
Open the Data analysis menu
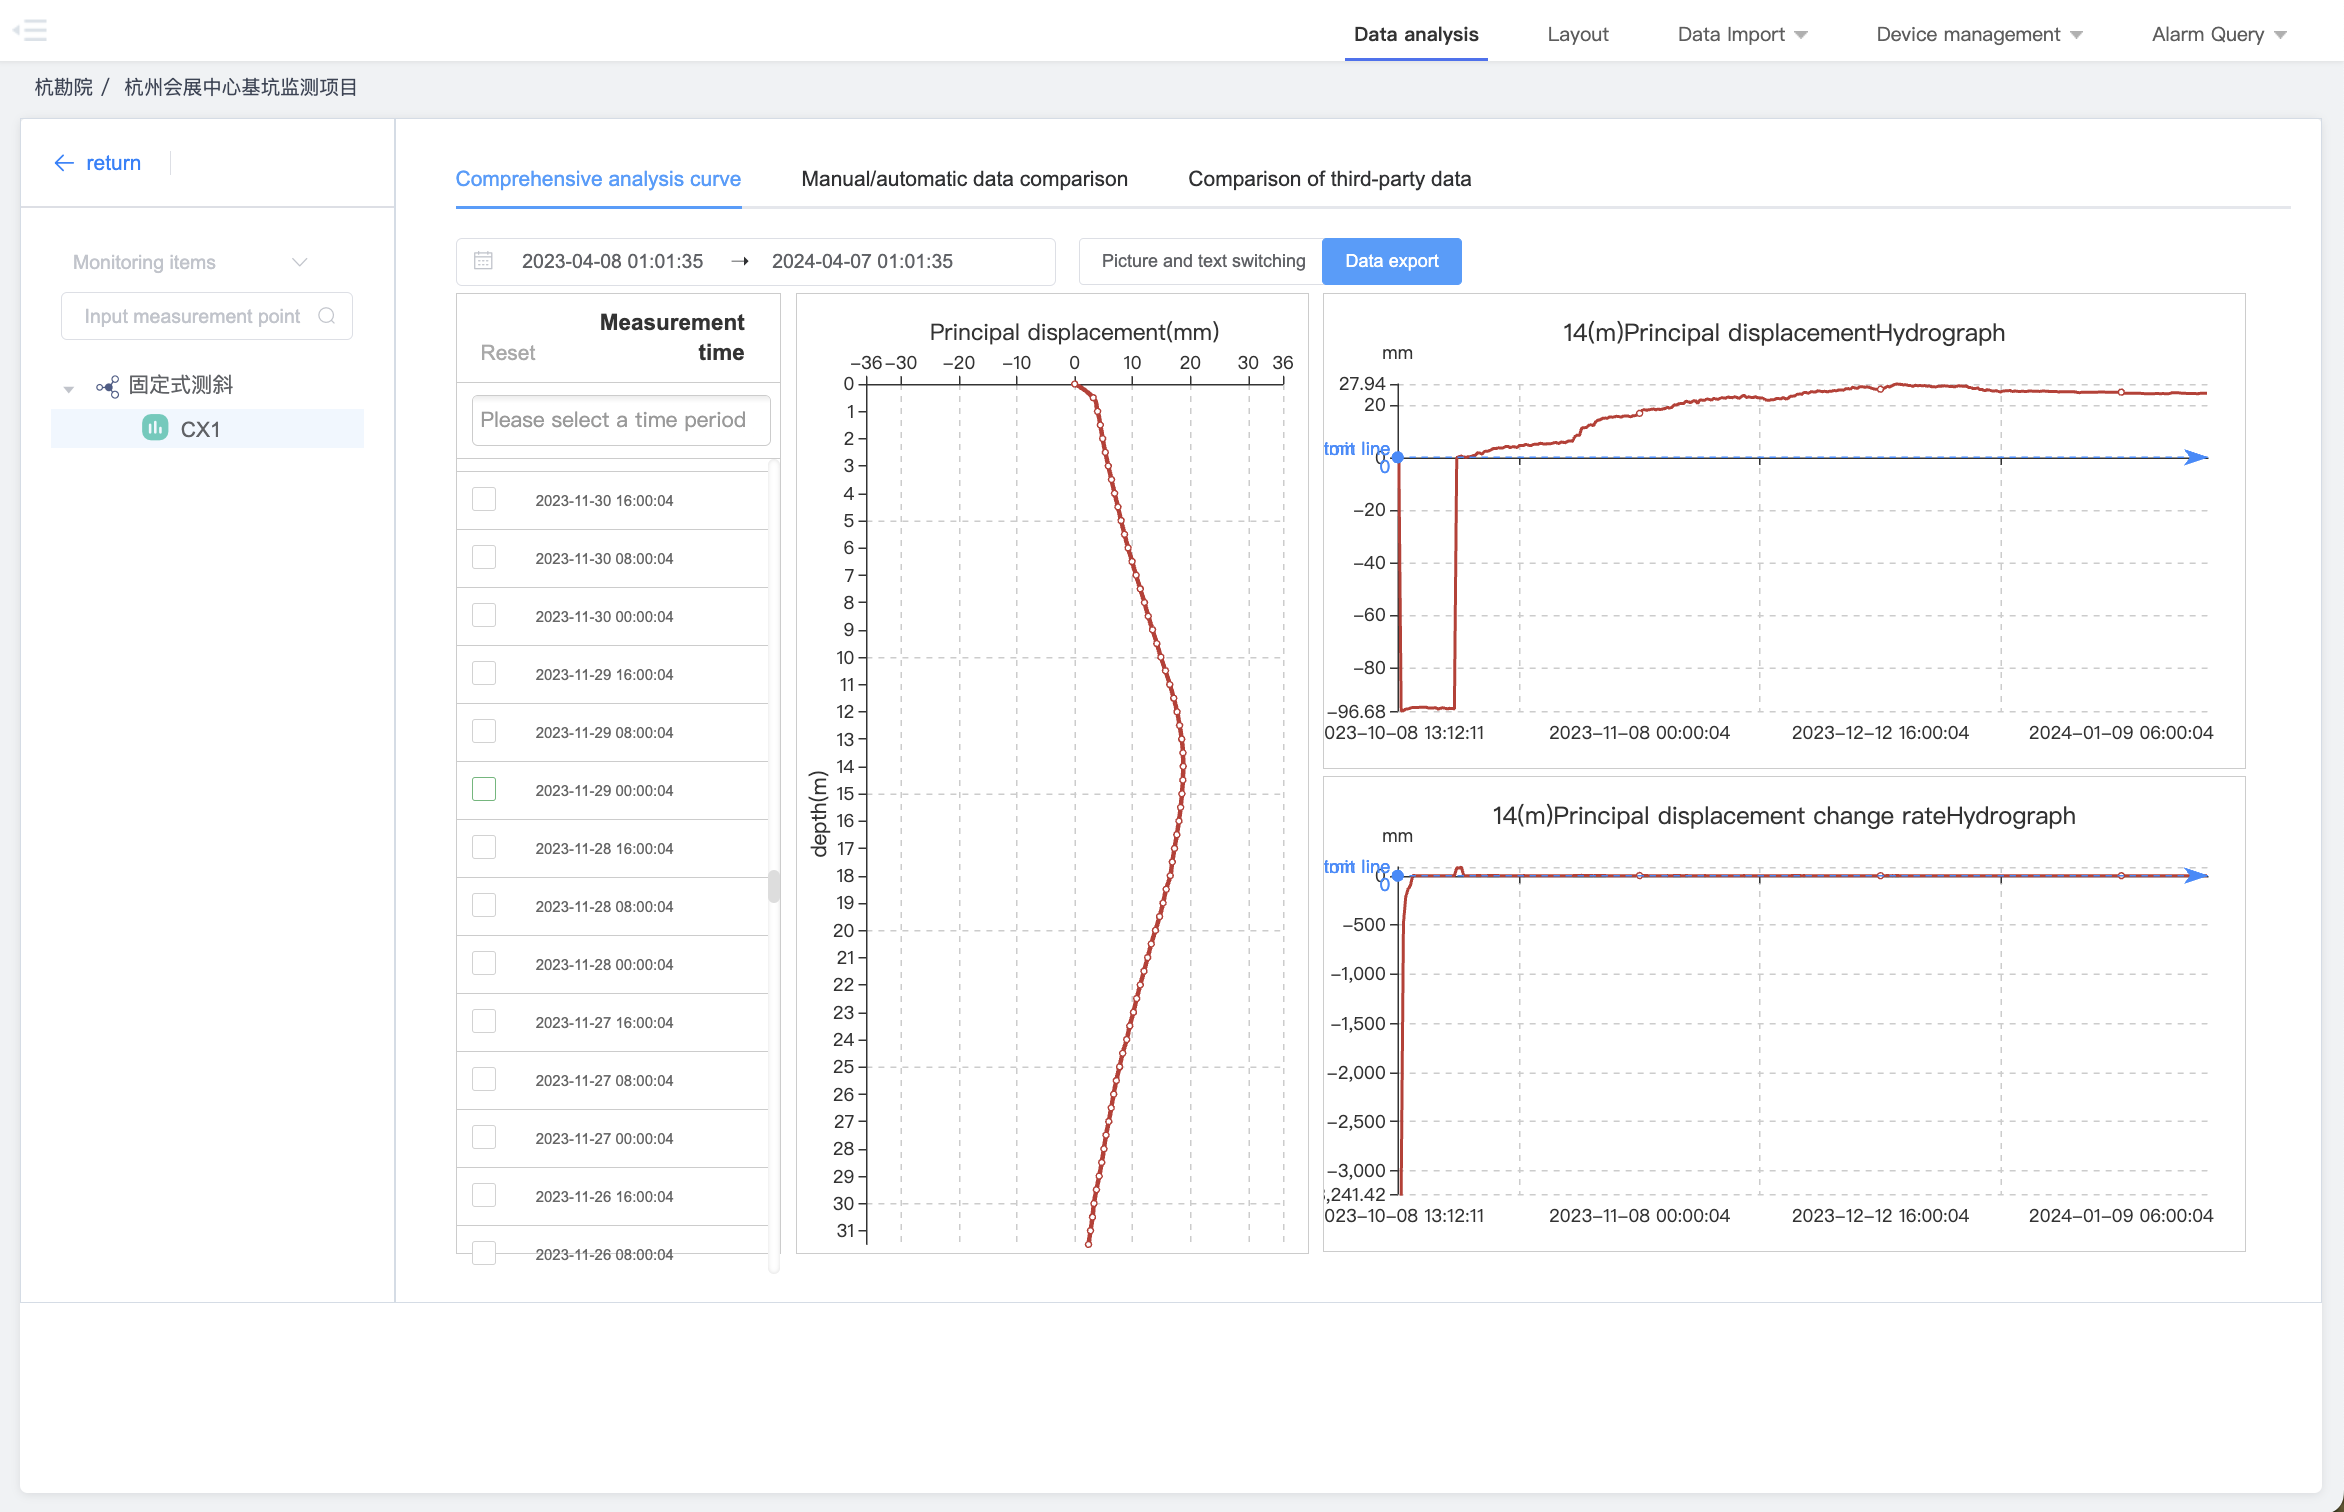(x=1416, y=34)
